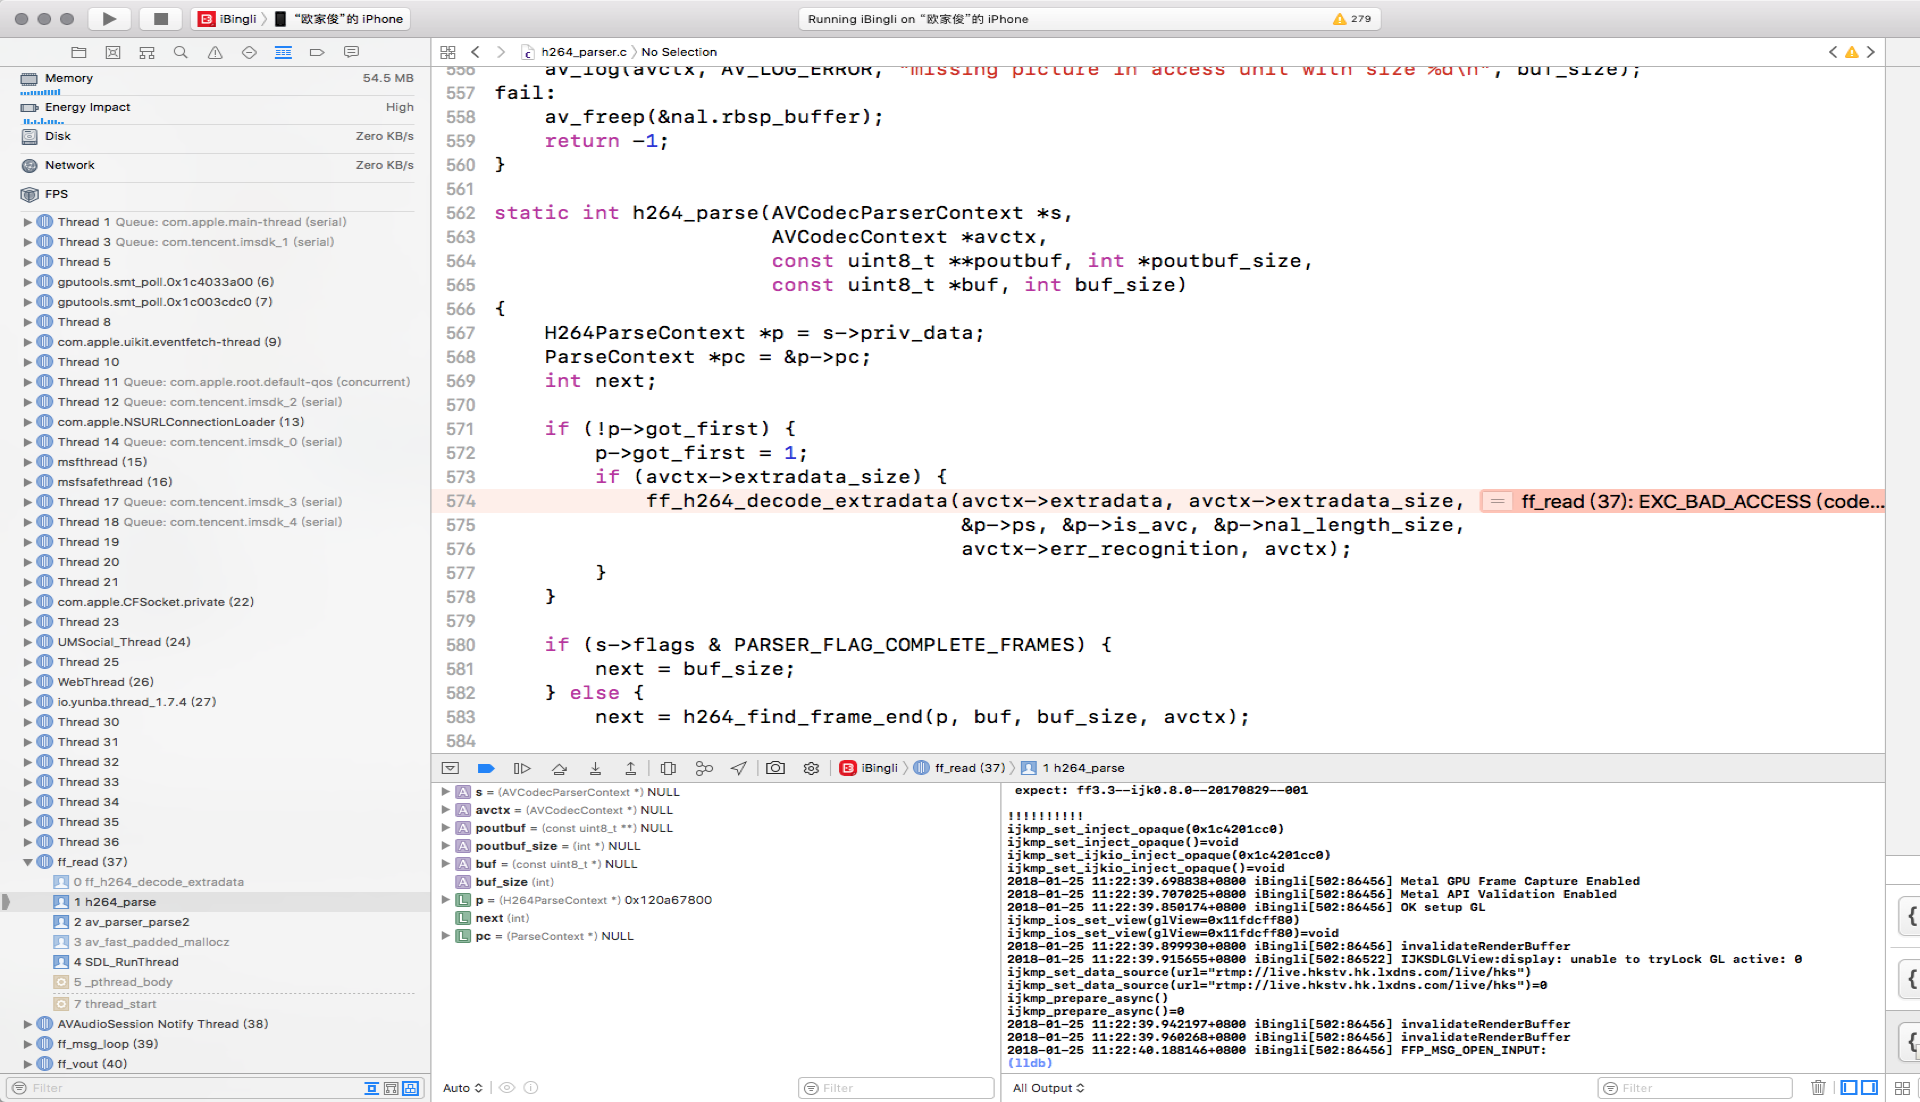Expand variable p H264ParseContext
This screenshot has width=1920, height=1102.
click(x=446, y=900)
